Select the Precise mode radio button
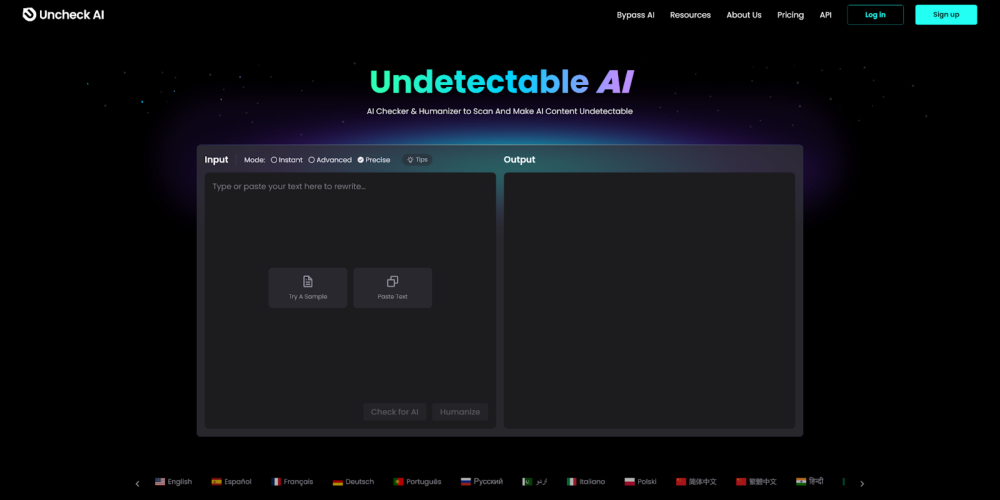1000x500 pixels. [361, 160]
